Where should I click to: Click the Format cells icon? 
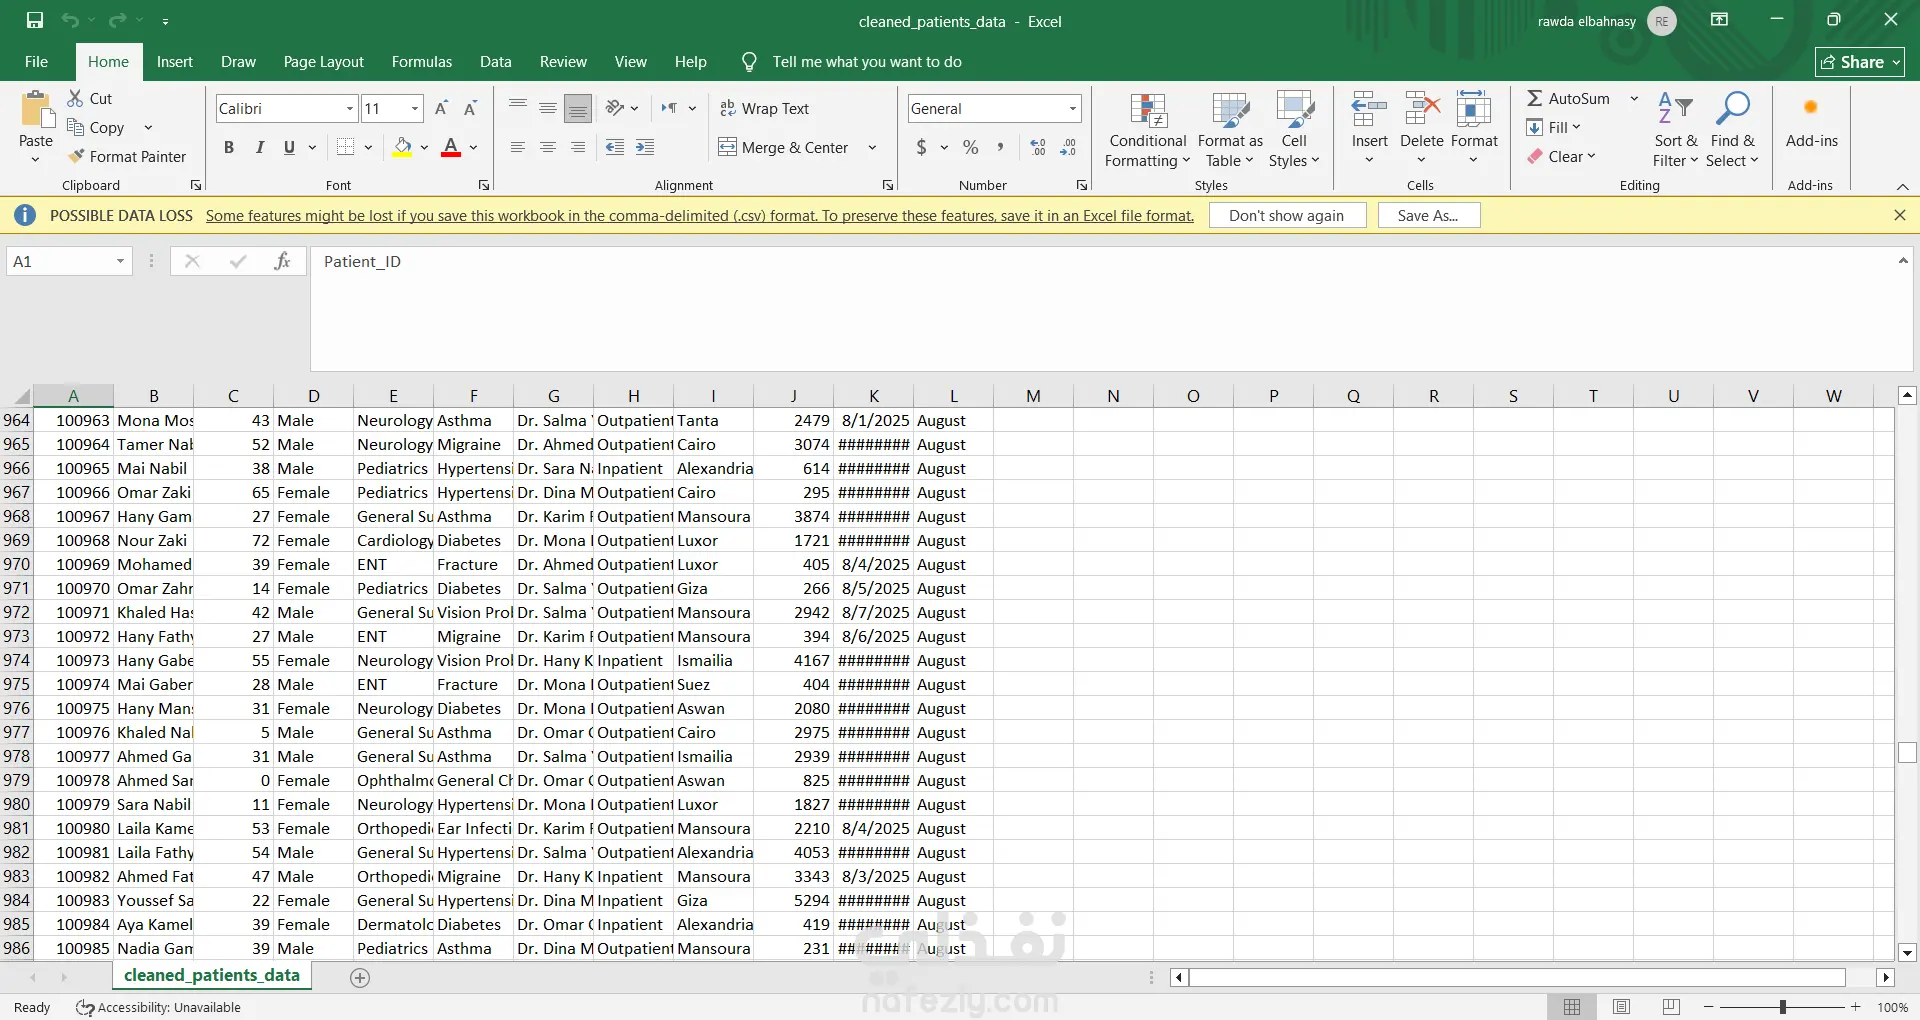(1474, 110)
